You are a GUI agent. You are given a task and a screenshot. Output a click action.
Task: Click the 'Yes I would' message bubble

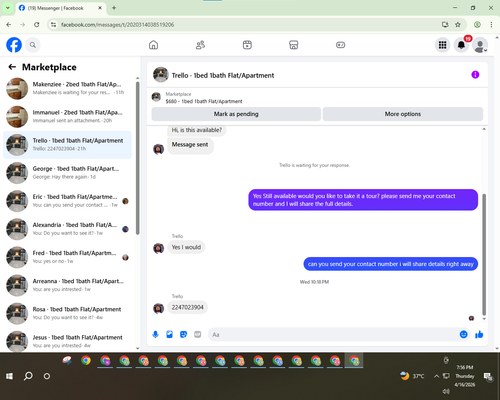coord(186,247)
